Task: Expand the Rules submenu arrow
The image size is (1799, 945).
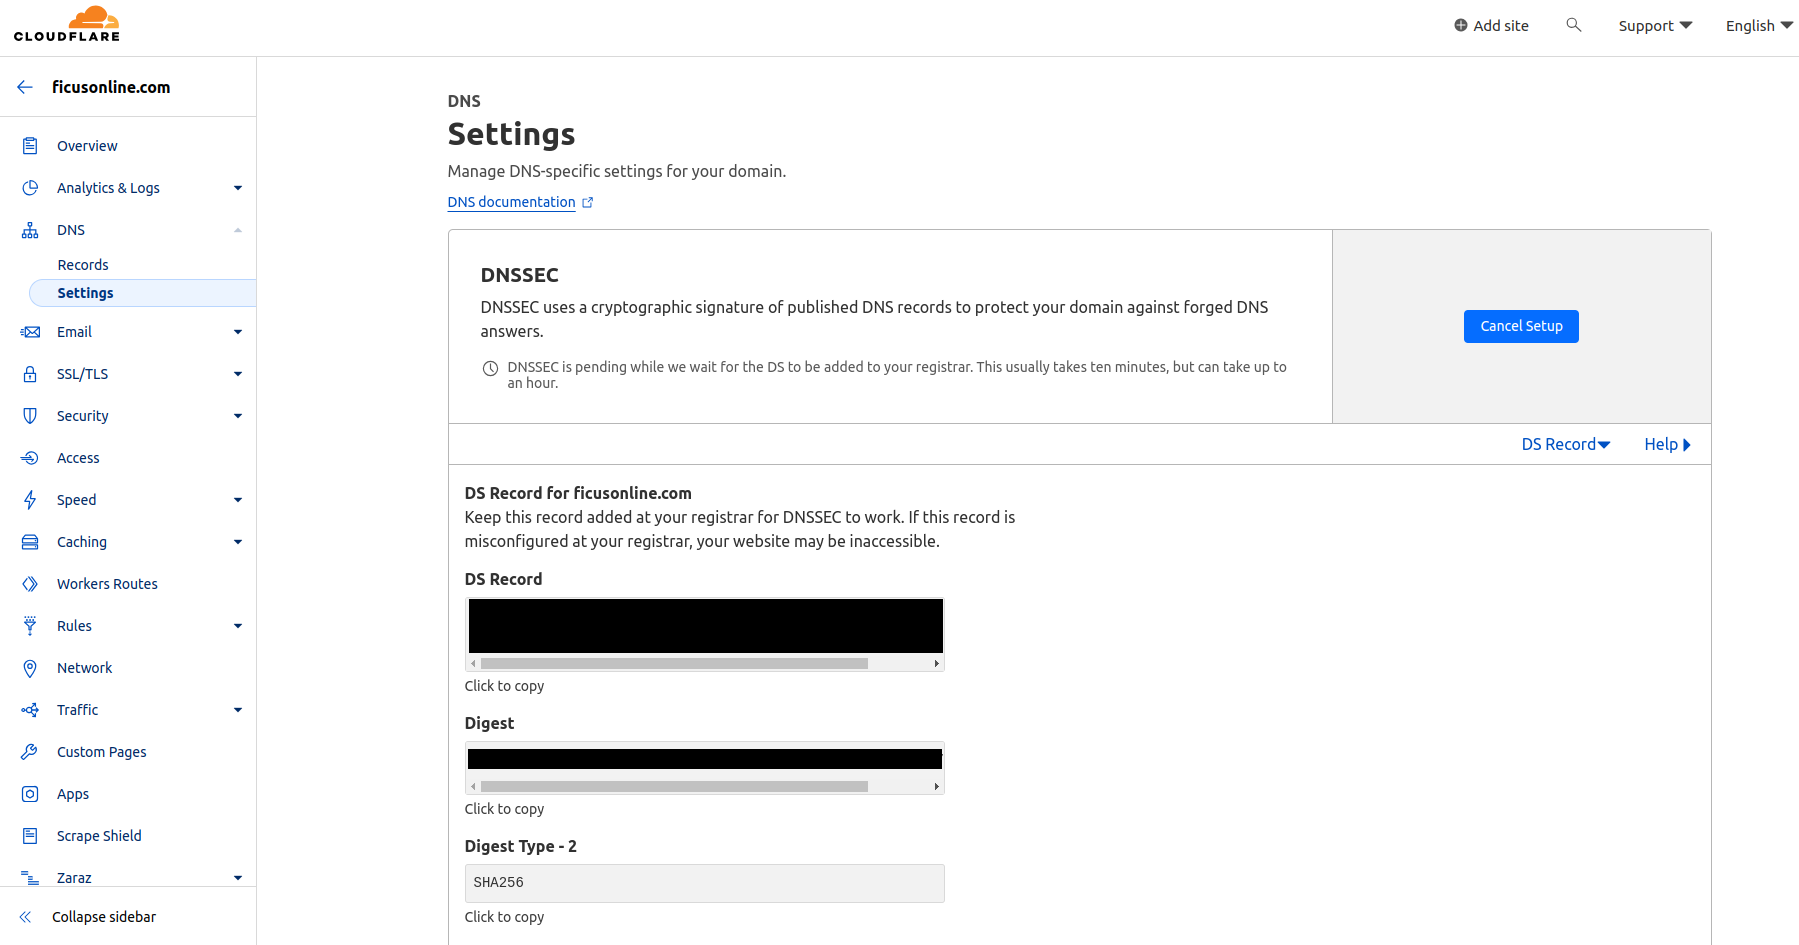Action: (x=238, y=626)
